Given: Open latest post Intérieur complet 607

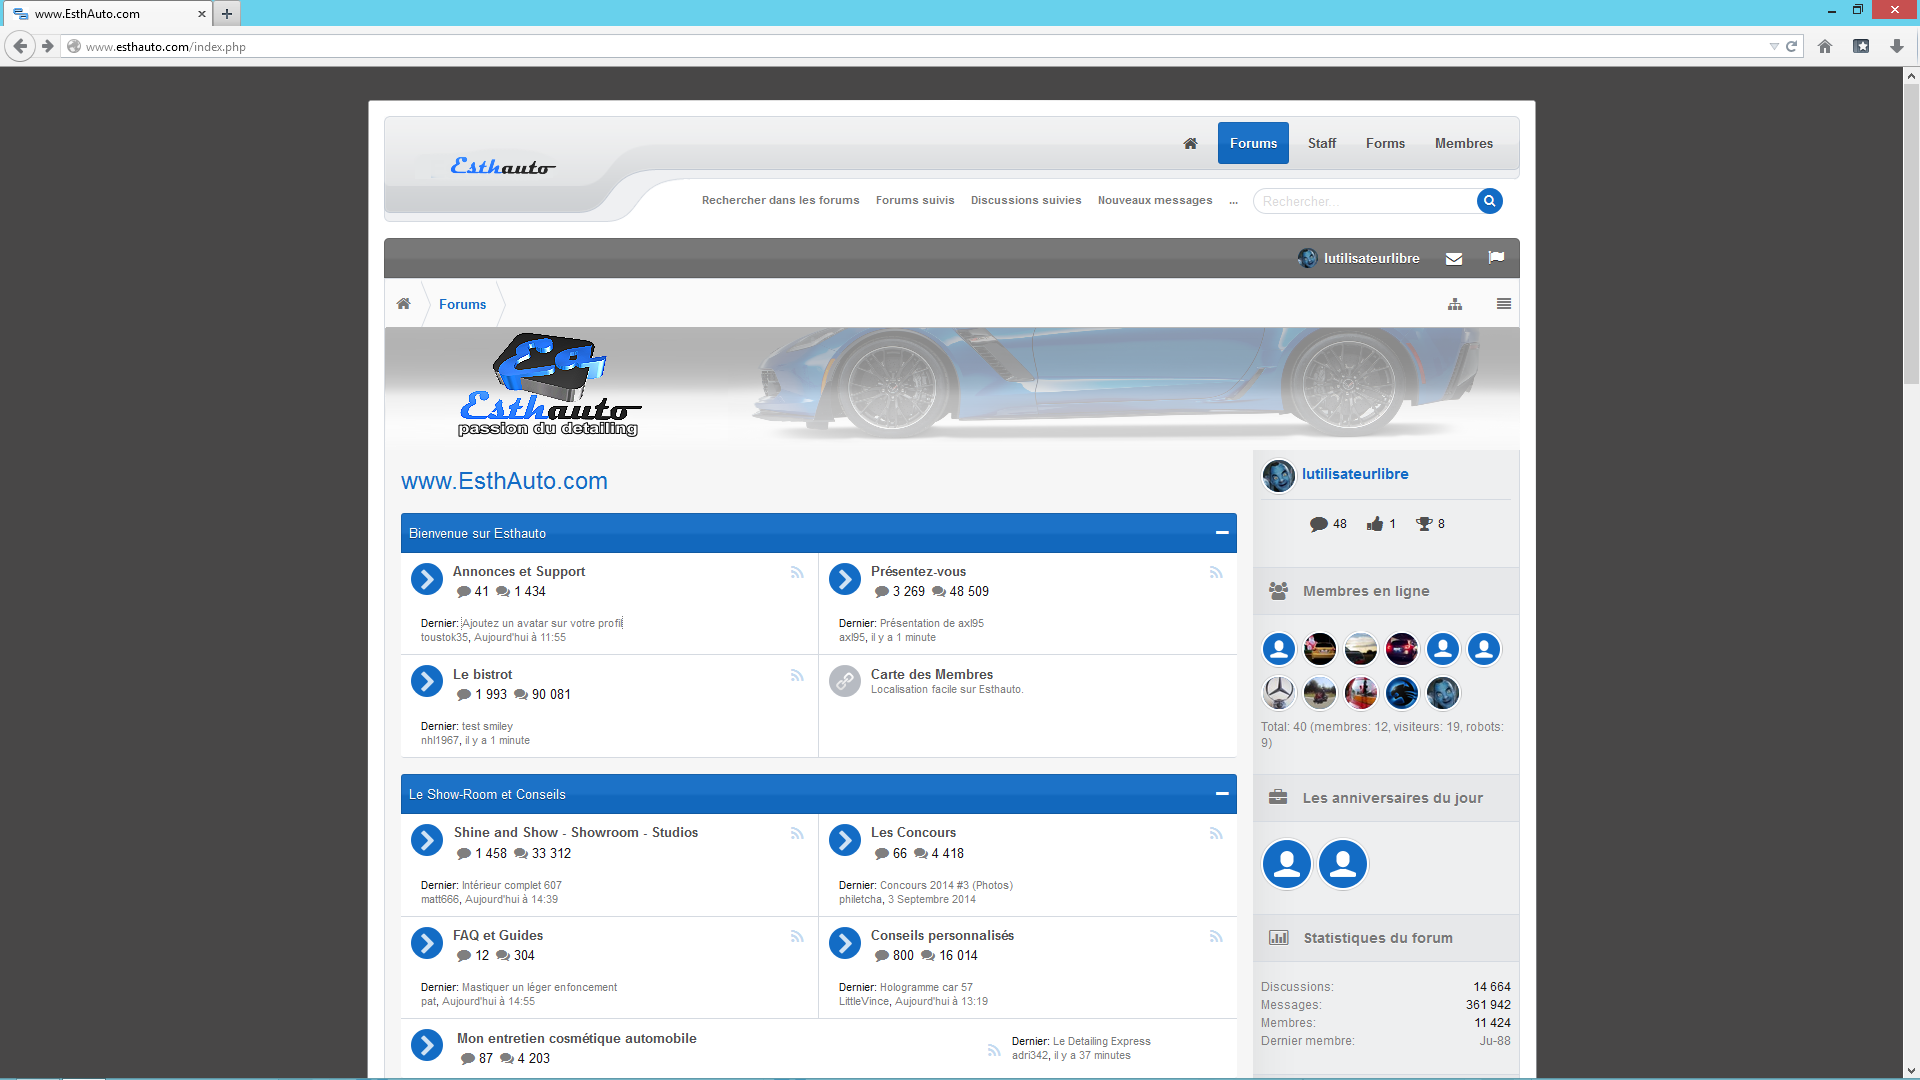Looking at the screenshot, I should tap(512, 885).
